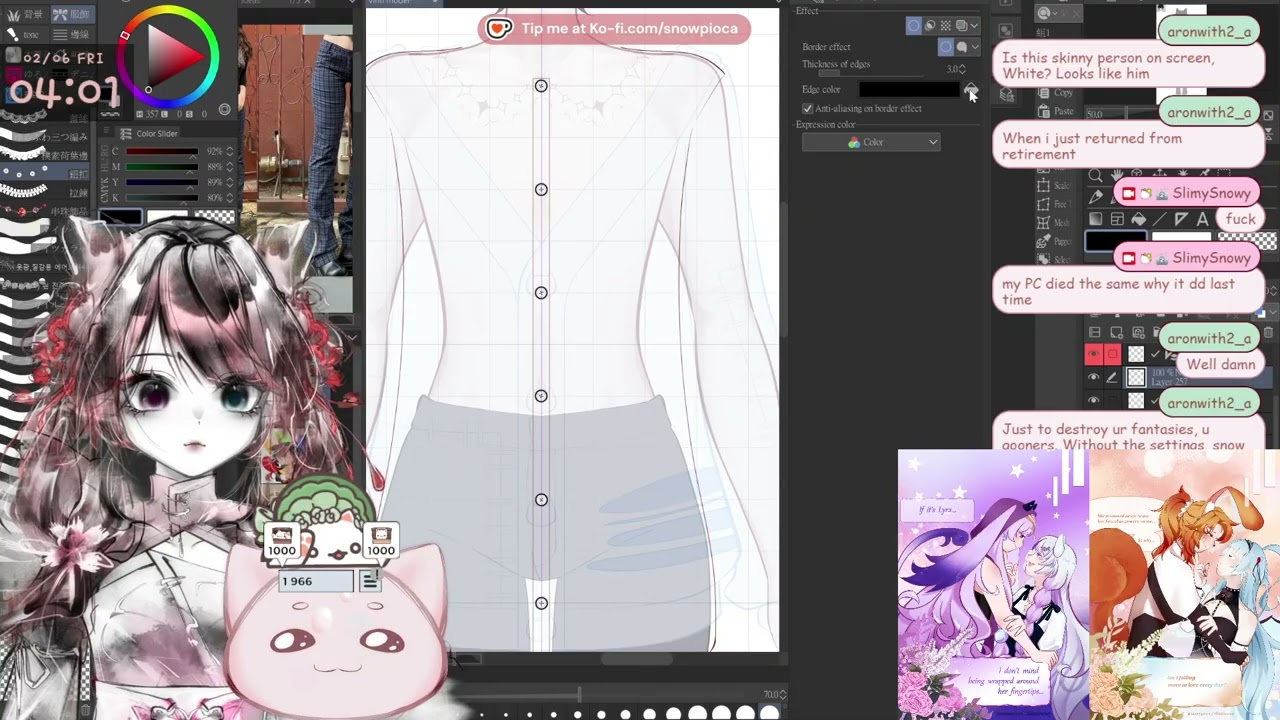Image resolution: width=1280 pixels, height=720 pixels.
Task: Adjust the Thickness of edges slider
Action: (x=870, y=73)
